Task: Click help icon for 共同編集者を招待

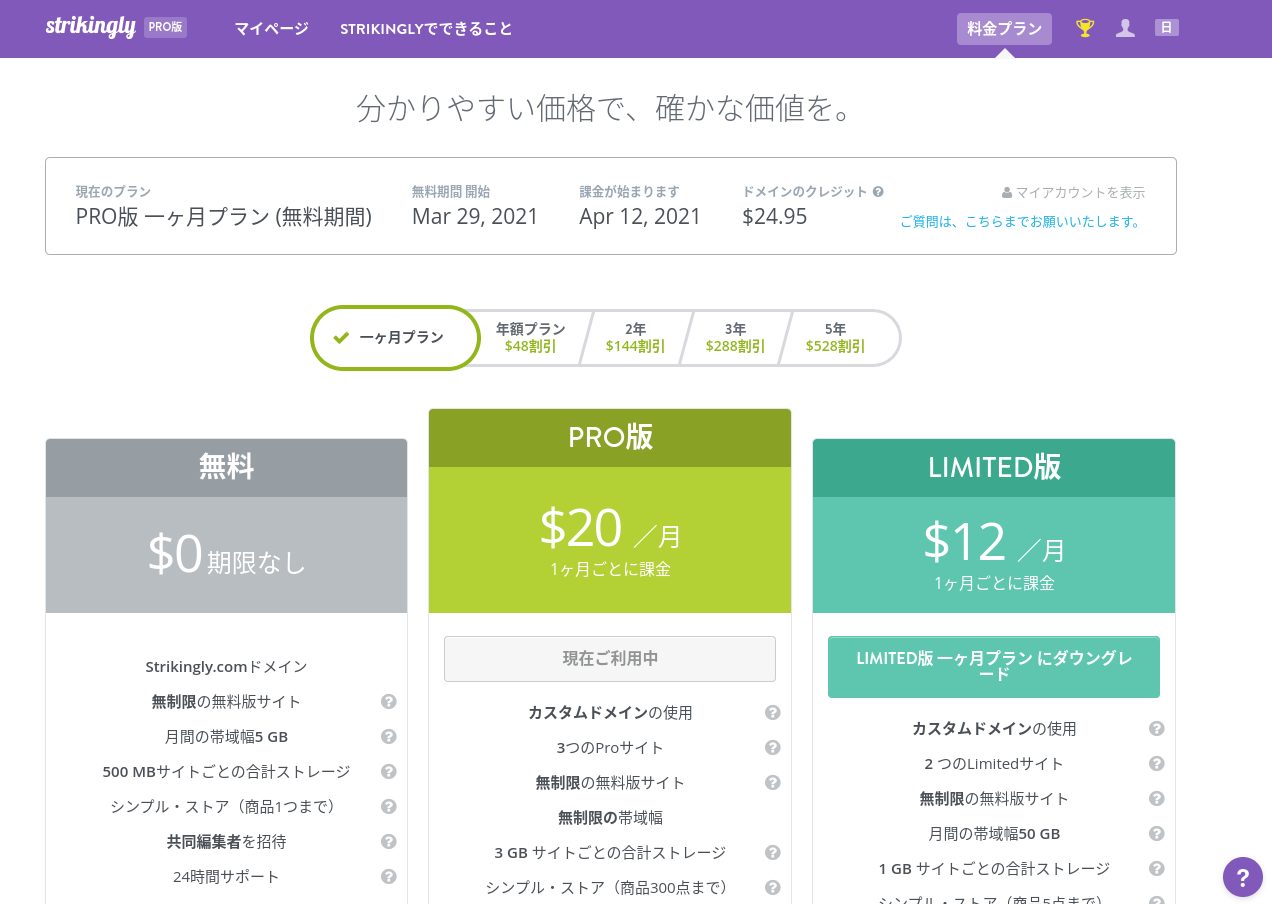Action: coord(389,842)
